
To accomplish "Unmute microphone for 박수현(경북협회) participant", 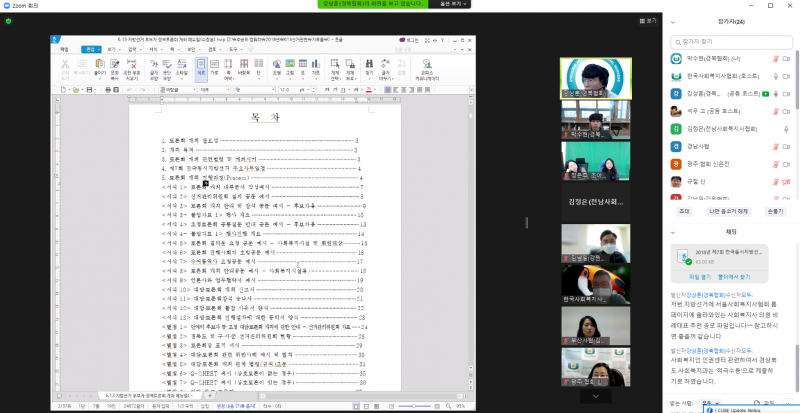I will (x=776, y=59).
